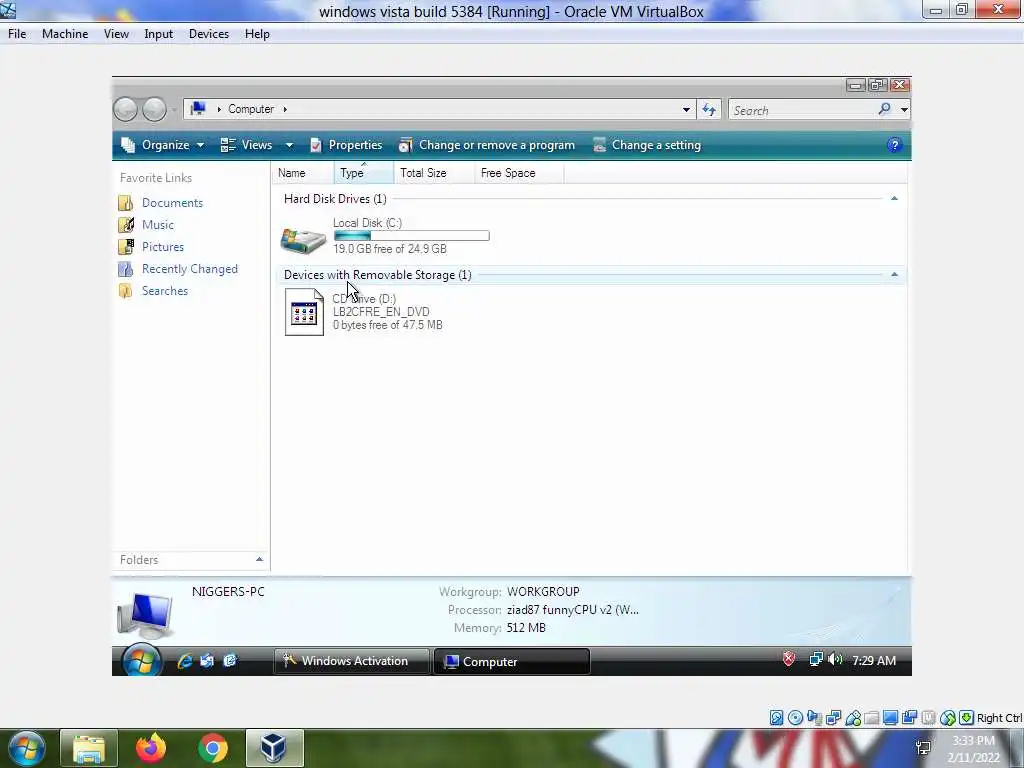Screen dimensions: 1024x768
Task: Open Searches favorite link
Action: click(x=165, y=291)
